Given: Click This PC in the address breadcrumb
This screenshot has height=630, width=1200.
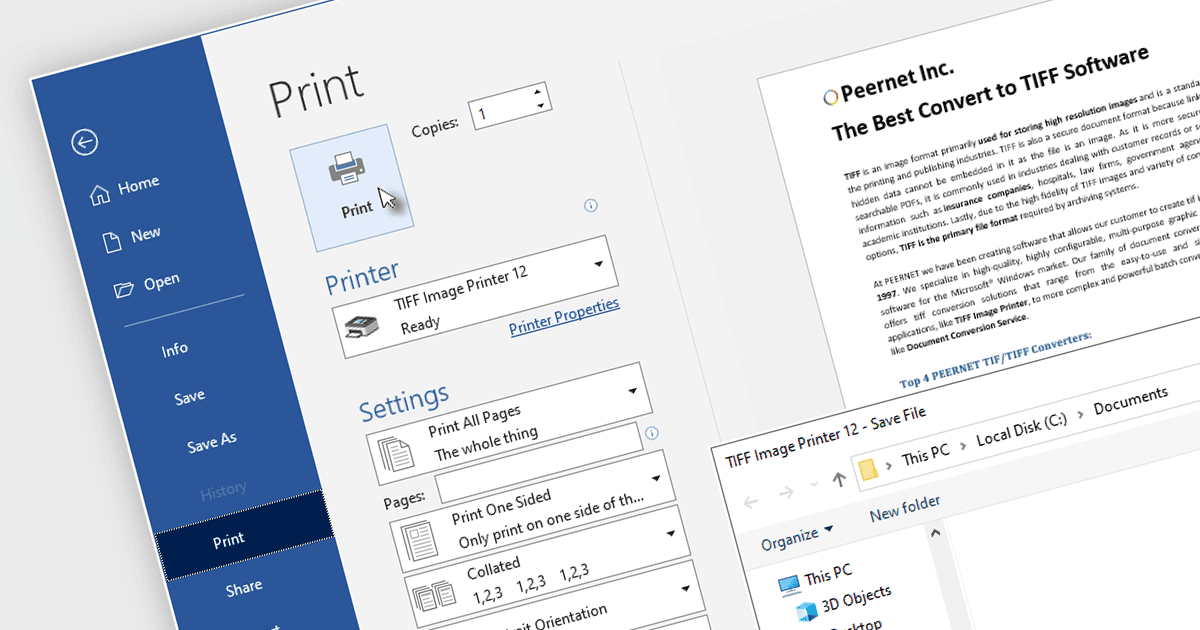Looking at the screenshot, I should click(x=925, y=454).
